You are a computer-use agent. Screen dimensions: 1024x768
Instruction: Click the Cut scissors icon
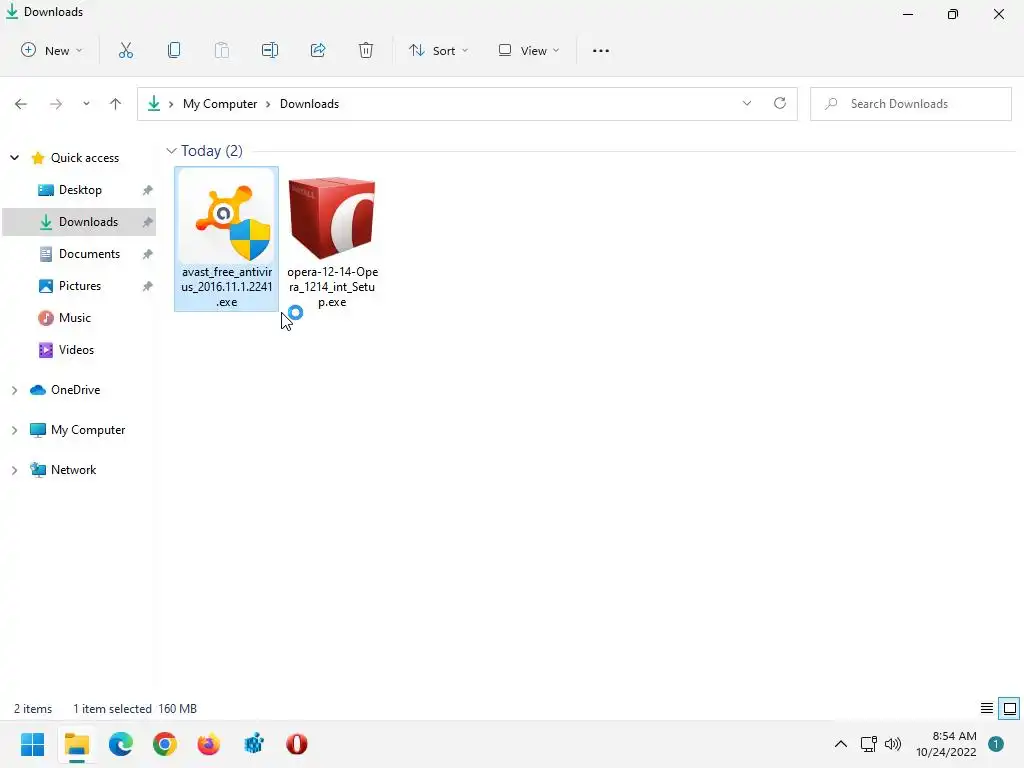point(125,50)
